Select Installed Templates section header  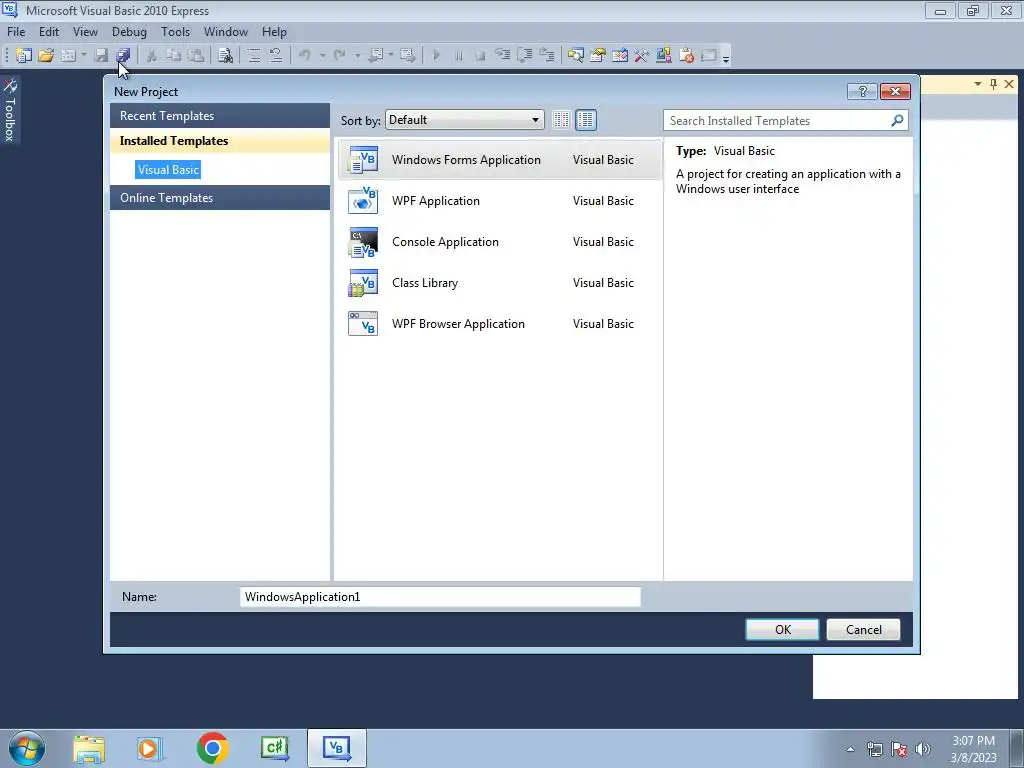(219, 141)
